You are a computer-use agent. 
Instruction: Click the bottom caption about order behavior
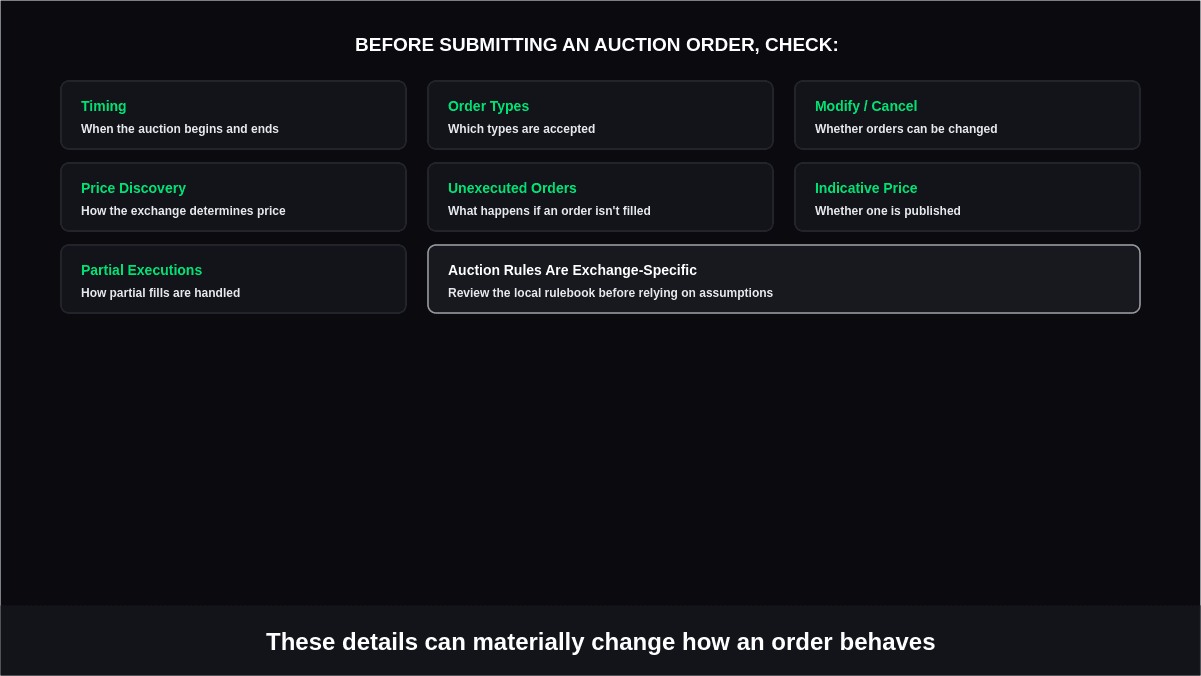tap(600, 642)
